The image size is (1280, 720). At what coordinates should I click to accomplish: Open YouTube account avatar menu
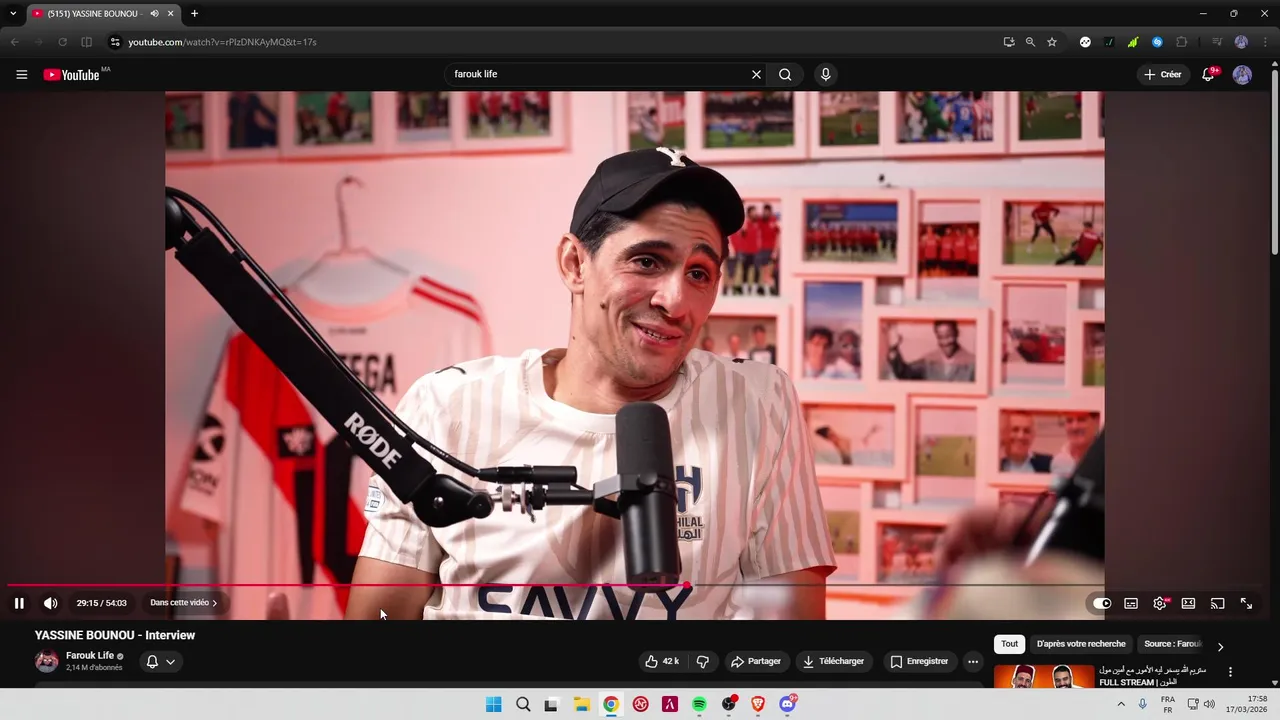point(1242,75)
